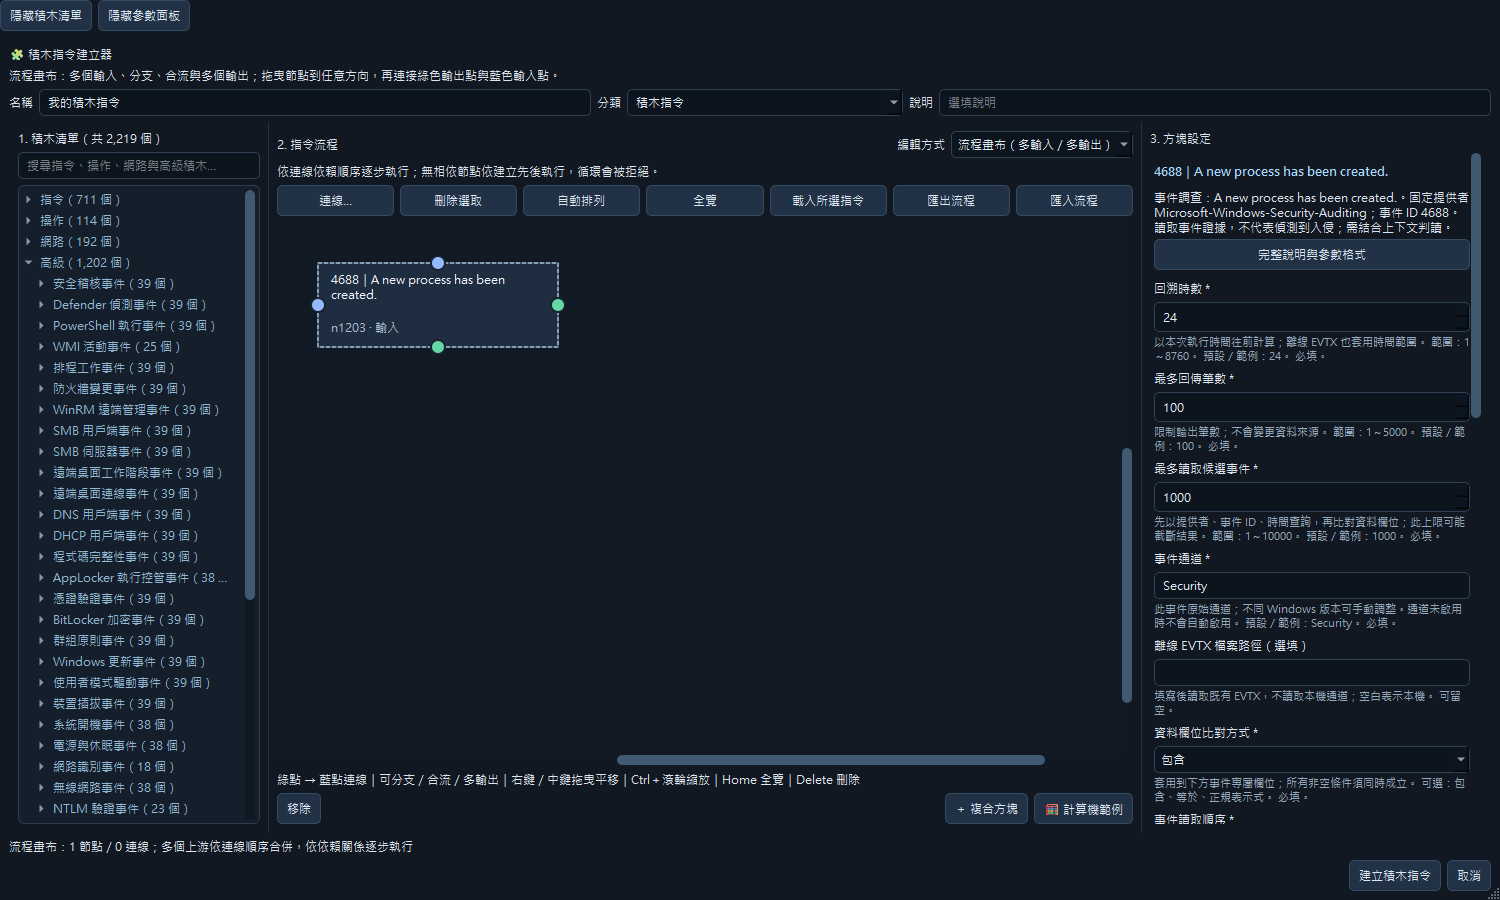Select 防火牆變更事件 tree item
Screen dimensions: 1500x900
pos(119,389)
